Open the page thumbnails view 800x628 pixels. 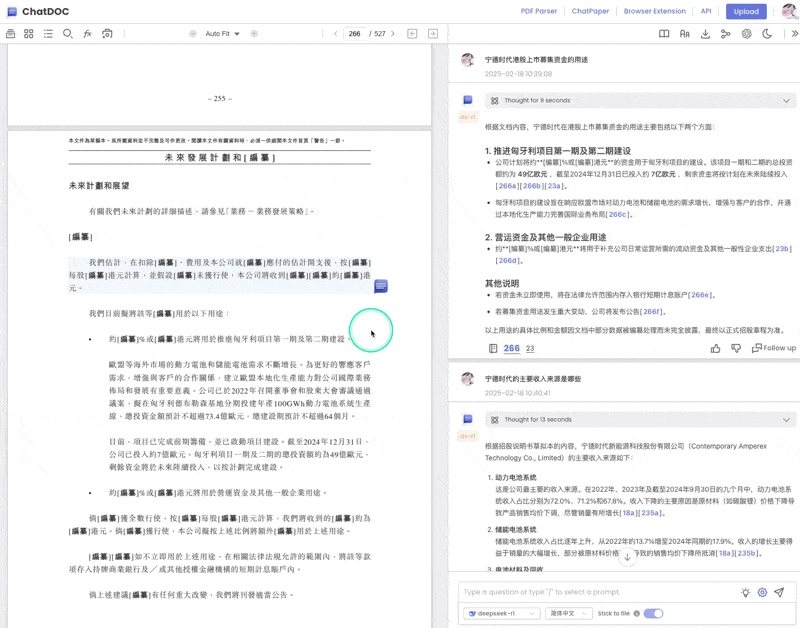point(28,33)
